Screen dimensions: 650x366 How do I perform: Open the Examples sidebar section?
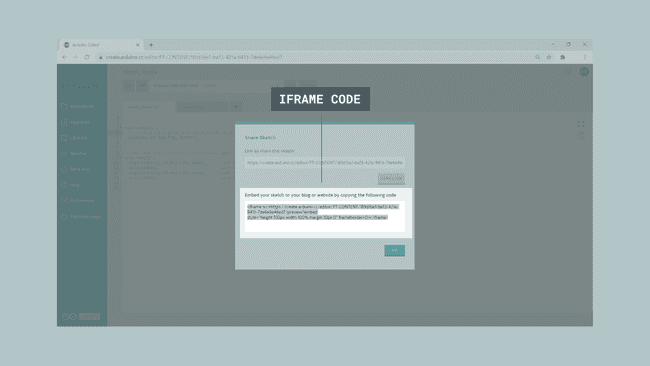75,122
